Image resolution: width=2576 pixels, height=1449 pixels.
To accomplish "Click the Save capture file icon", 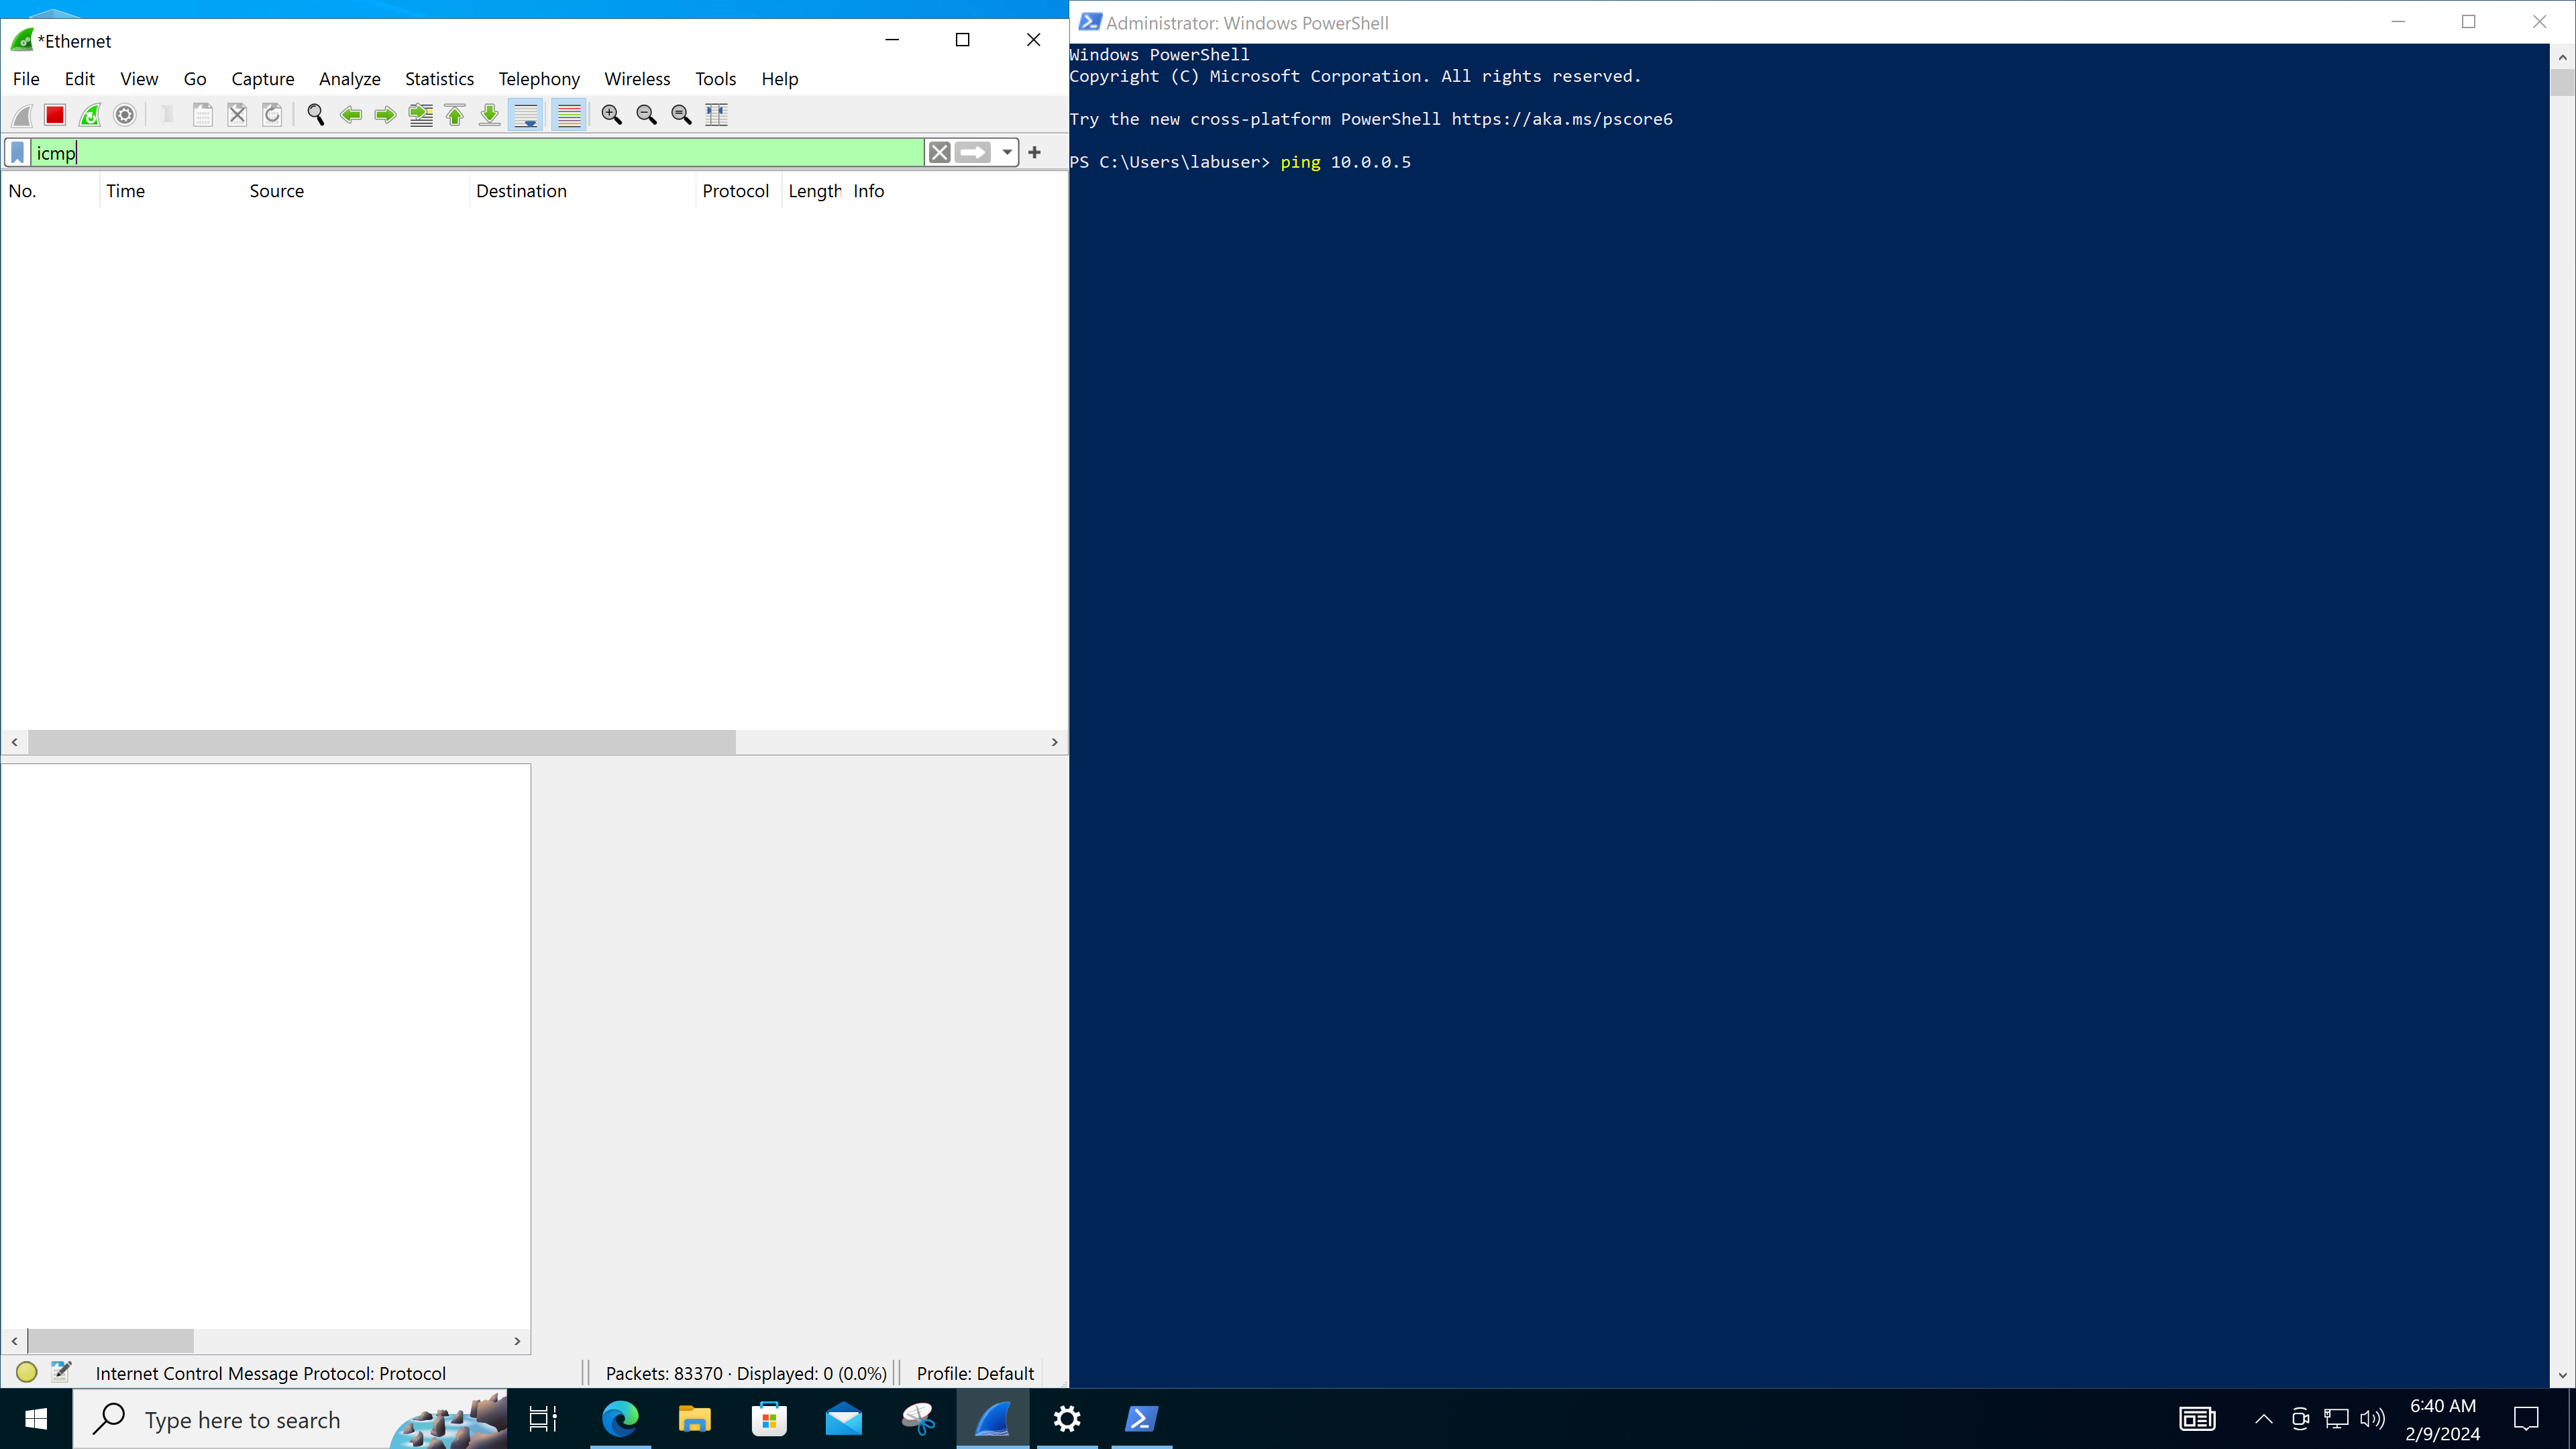I will coord(202,115).
